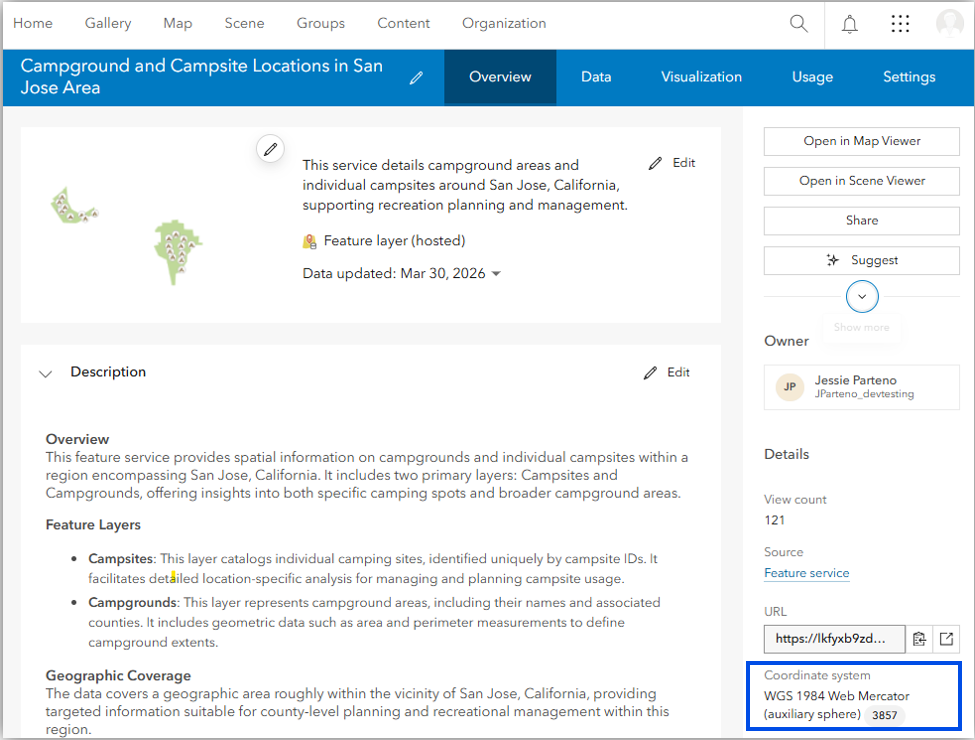Click Edit next to the summary text

[x=672, y=163]
